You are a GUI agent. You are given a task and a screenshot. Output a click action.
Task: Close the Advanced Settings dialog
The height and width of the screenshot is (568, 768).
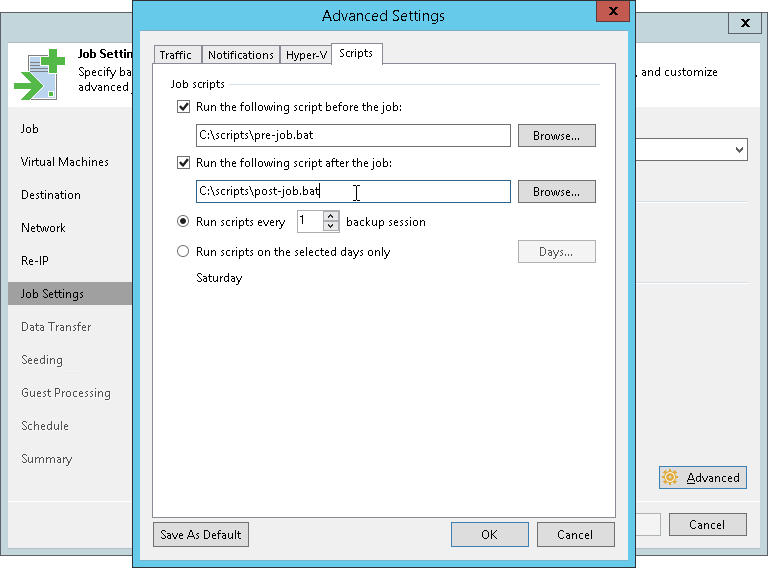(x=613, y=11)
